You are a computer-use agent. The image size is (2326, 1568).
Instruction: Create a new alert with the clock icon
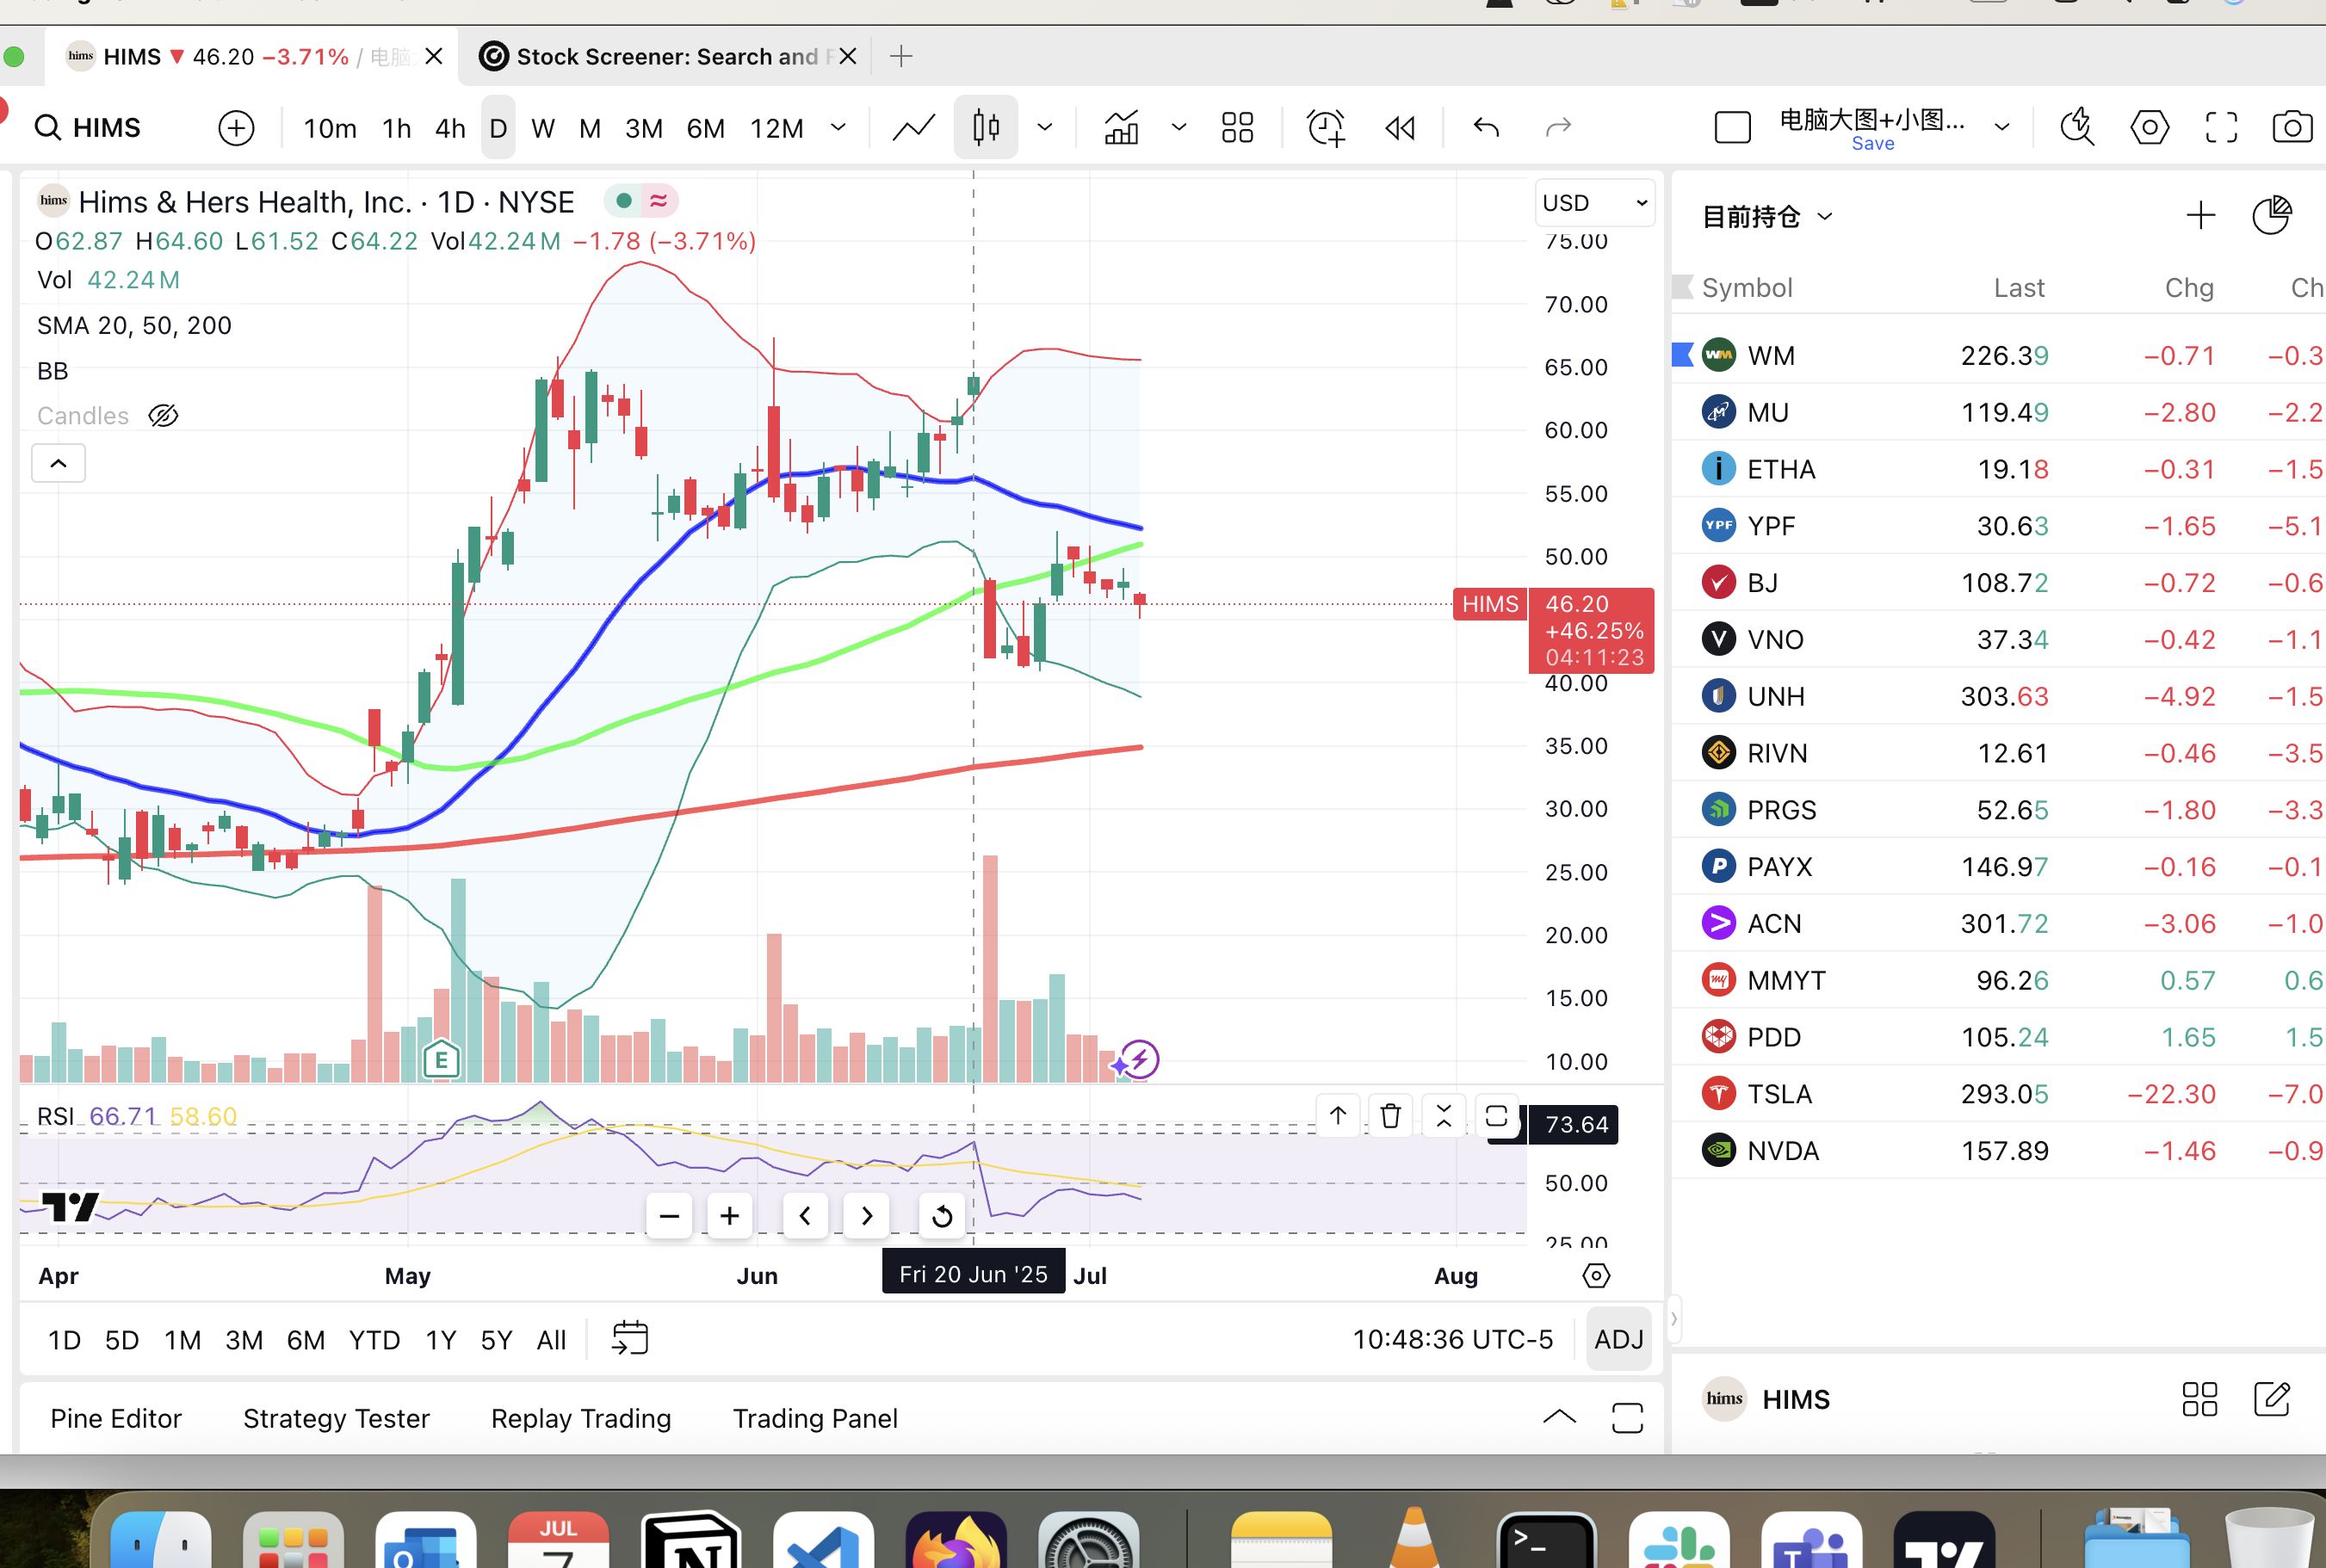click(1324, 127)
